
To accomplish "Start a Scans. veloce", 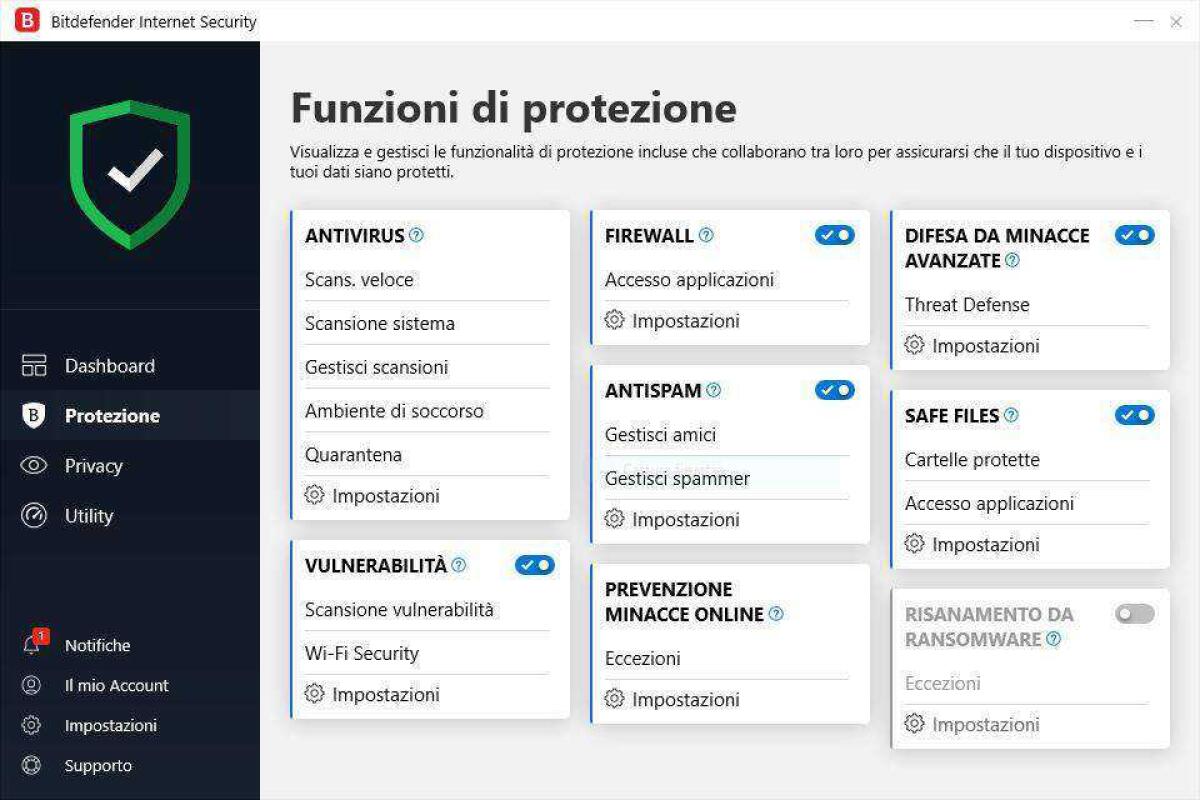I will [359, 280].
